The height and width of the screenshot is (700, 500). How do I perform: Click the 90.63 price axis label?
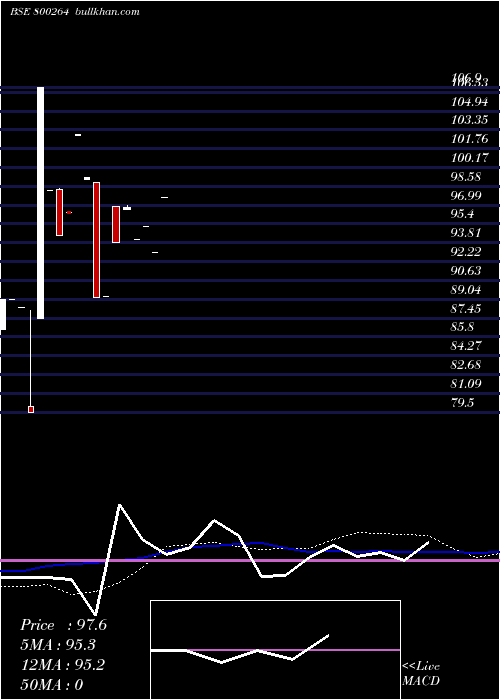click(466, 271)
